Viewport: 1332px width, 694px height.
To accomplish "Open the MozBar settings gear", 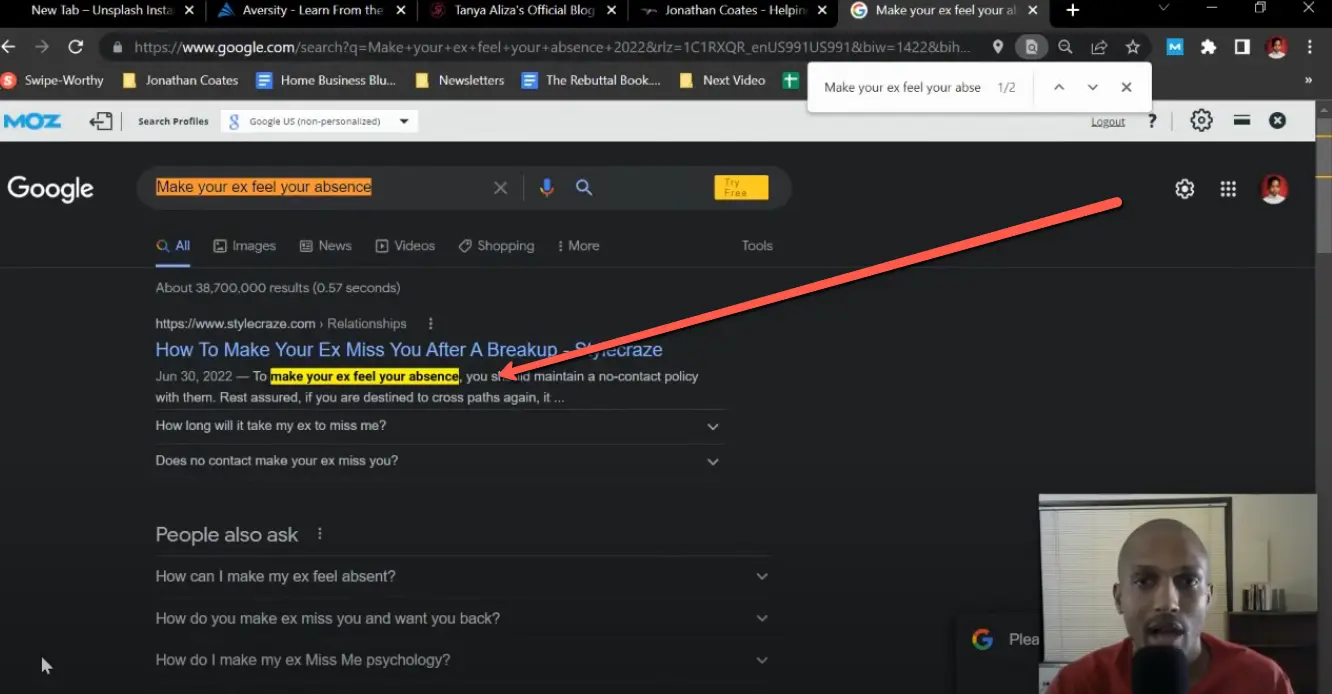I will coord(1200,120).
